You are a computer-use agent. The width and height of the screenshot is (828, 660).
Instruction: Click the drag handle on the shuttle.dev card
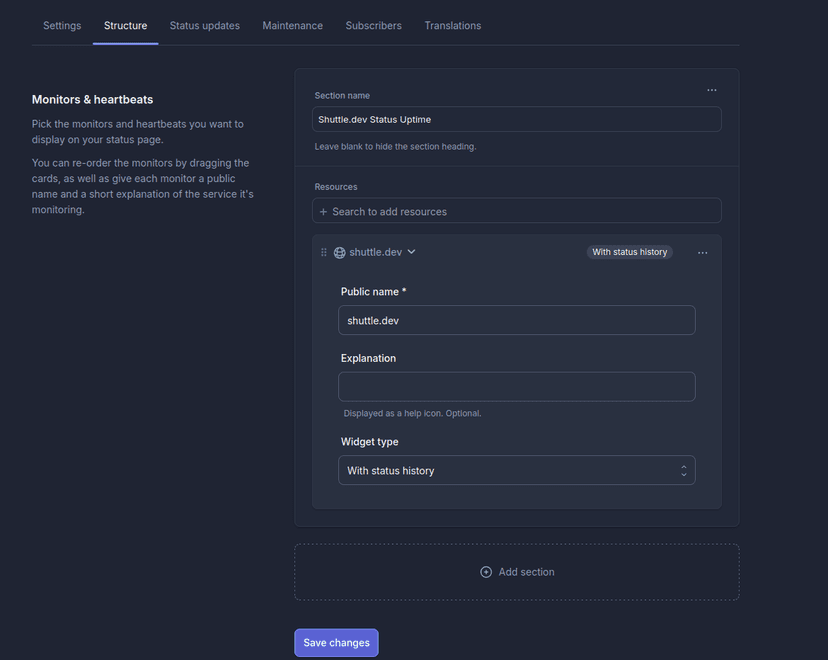pos(323,252)
